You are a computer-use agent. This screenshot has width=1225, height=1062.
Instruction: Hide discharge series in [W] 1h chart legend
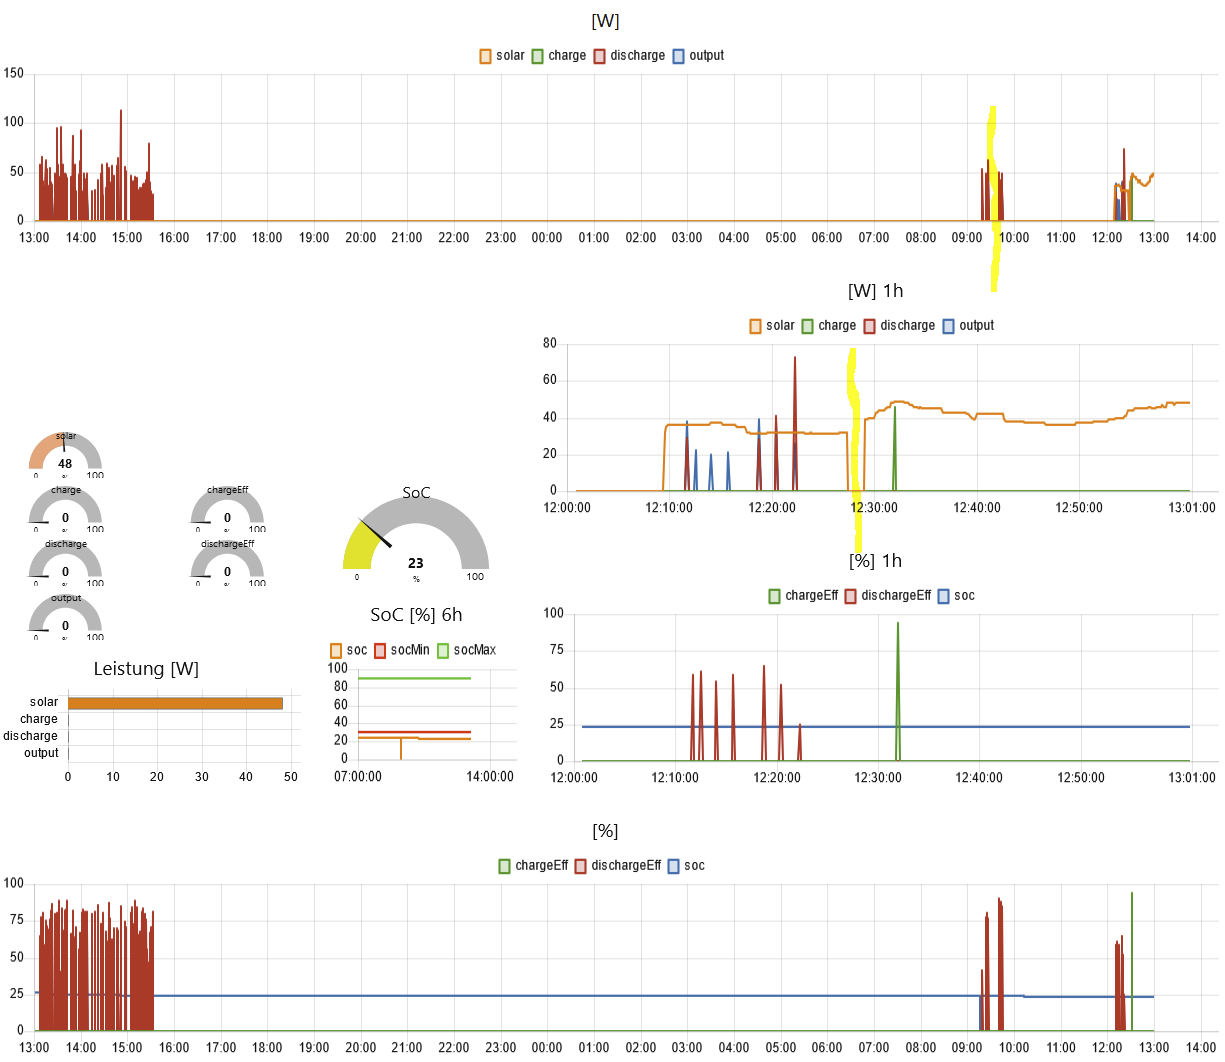pyautogui.click(x=899, y=326)
